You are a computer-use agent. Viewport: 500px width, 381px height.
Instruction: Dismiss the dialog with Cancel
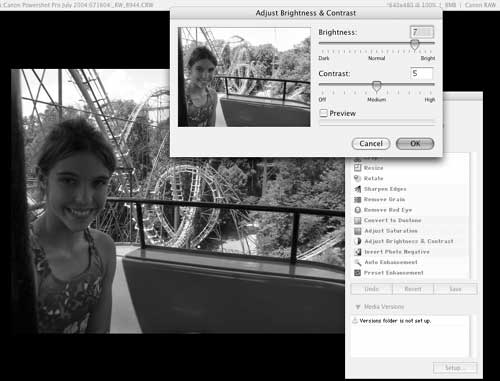tap(371, 144)
